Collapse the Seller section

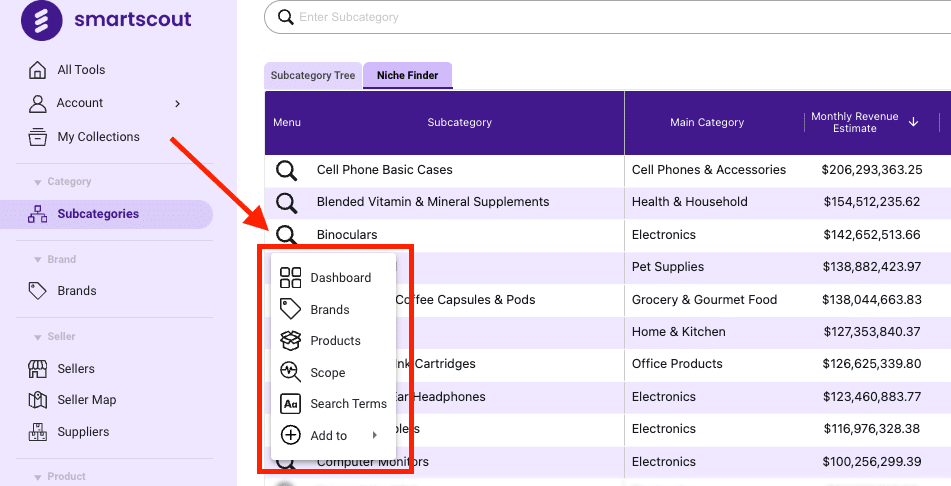click(x=38, y=337)
